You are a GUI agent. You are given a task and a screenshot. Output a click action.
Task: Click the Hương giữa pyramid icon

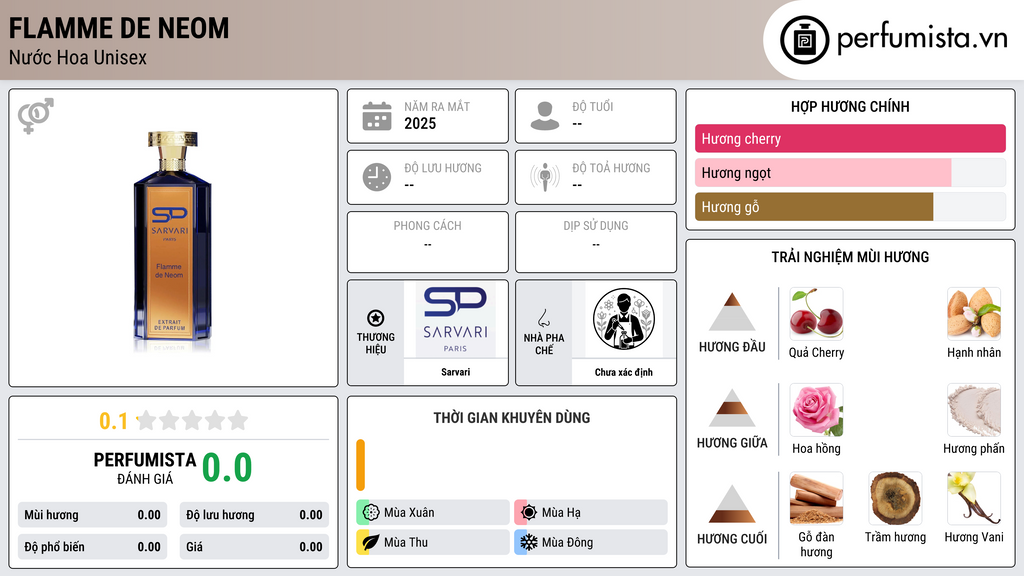click(x=732, y=408)
